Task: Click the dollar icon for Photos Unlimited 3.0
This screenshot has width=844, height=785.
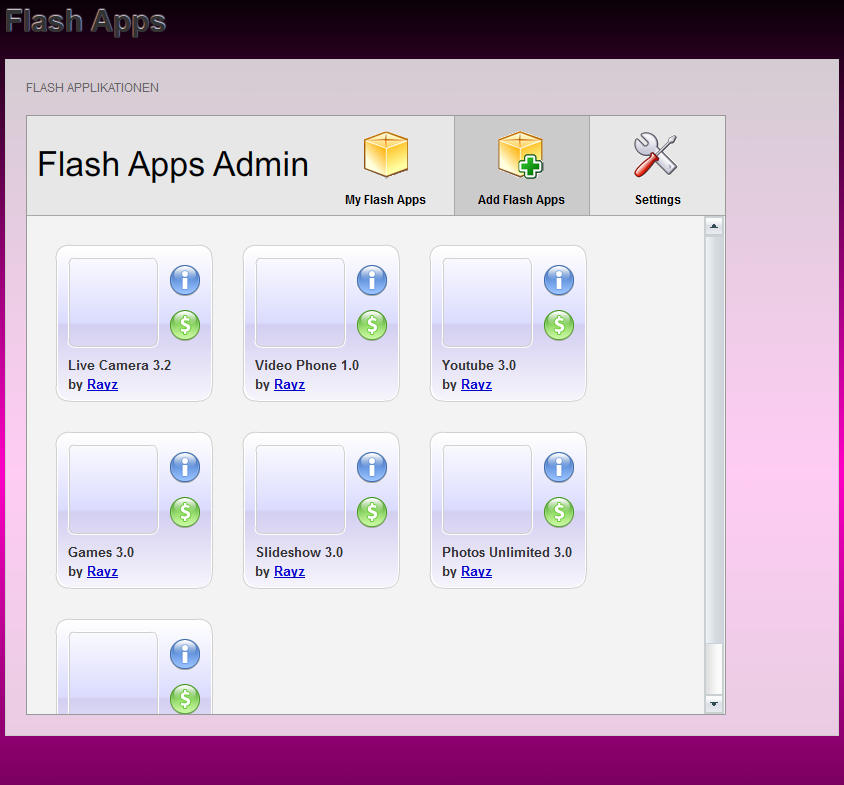Action: pos(559,512)
